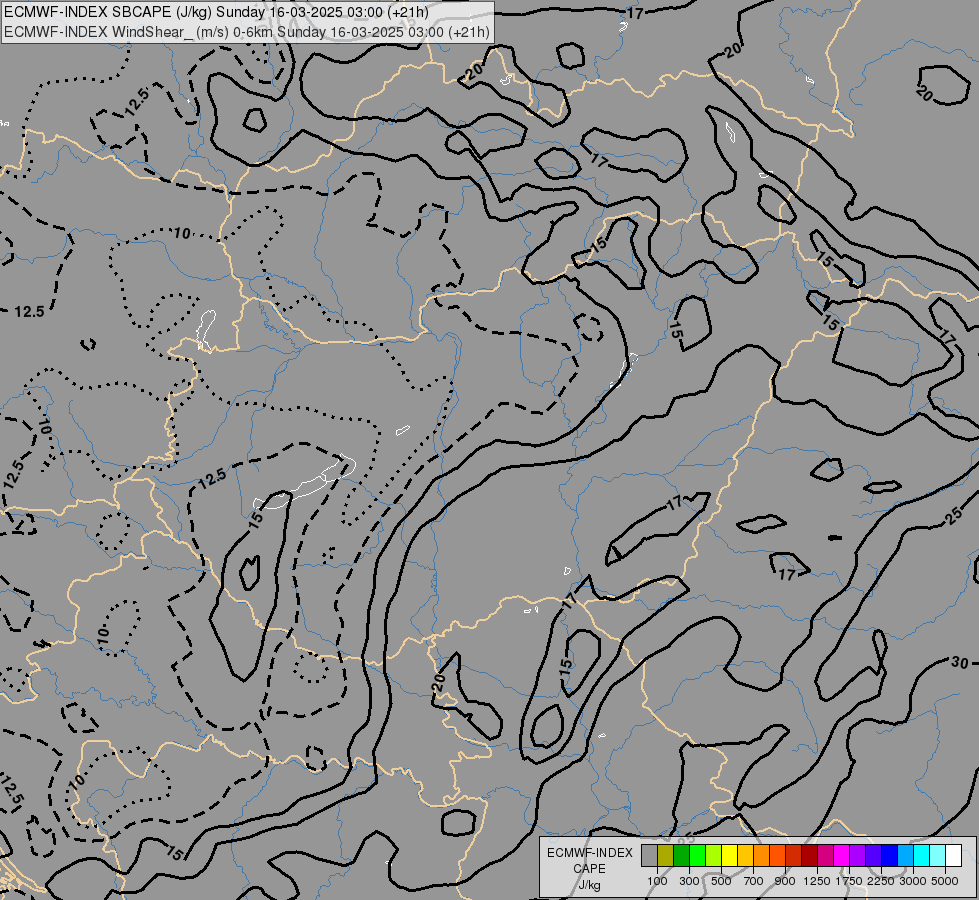The width and height of the screenshot is (979, 900).
Task: Click the 700 value on legend scale
Action: tap(754, 881)
